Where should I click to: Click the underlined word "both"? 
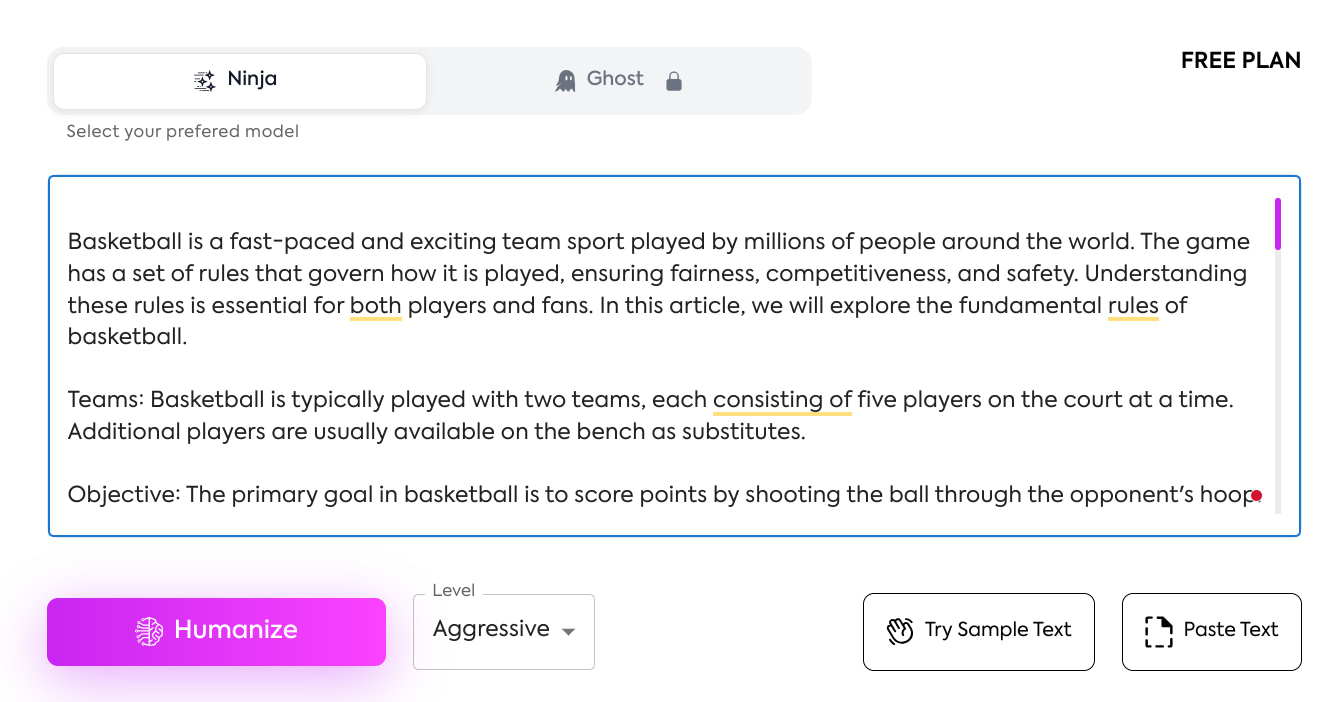(x=376, y=306)
